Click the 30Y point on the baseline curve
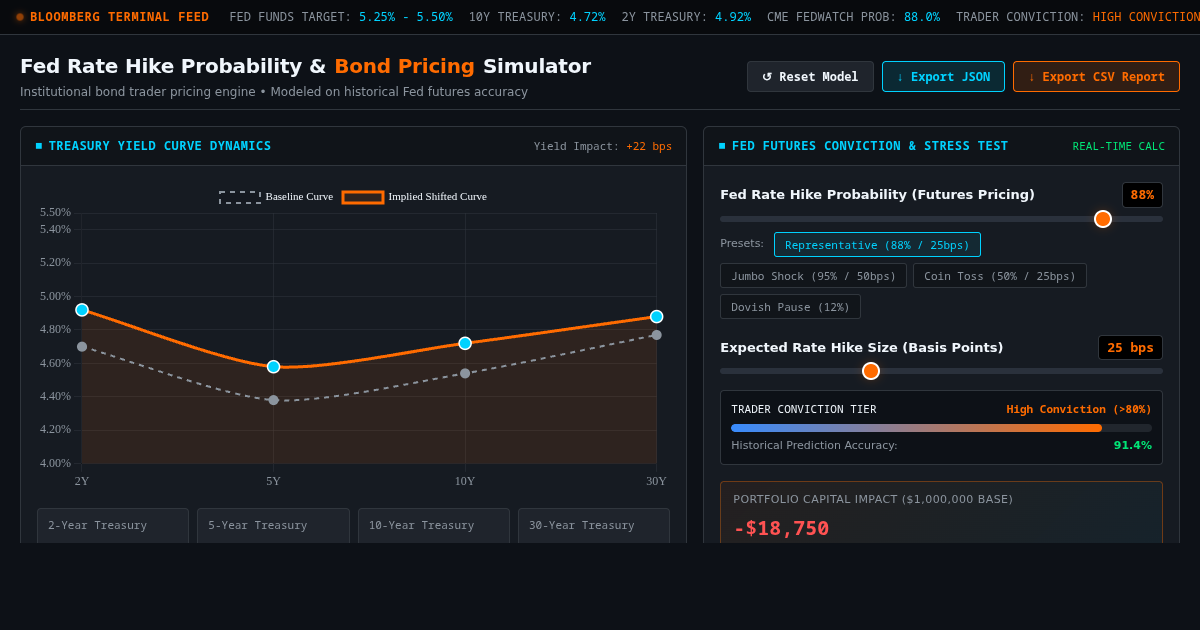 pos(656,335)
